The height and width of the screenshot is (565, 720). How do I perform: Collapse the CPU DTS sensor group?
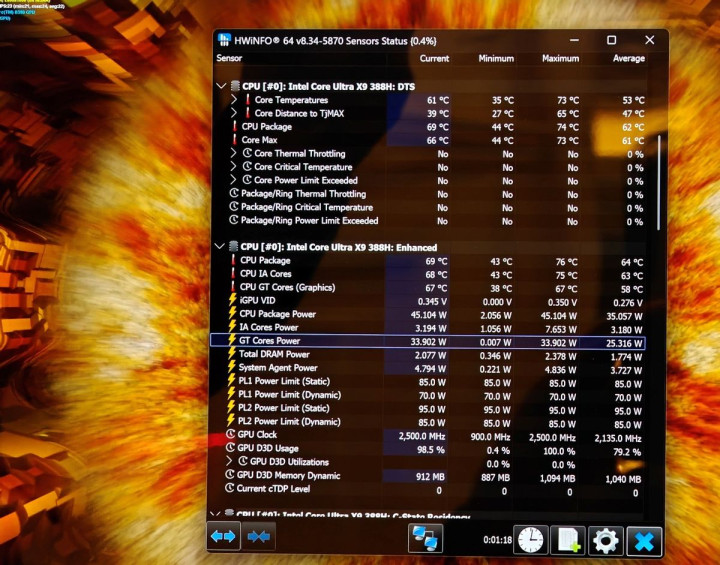[221, 86]
